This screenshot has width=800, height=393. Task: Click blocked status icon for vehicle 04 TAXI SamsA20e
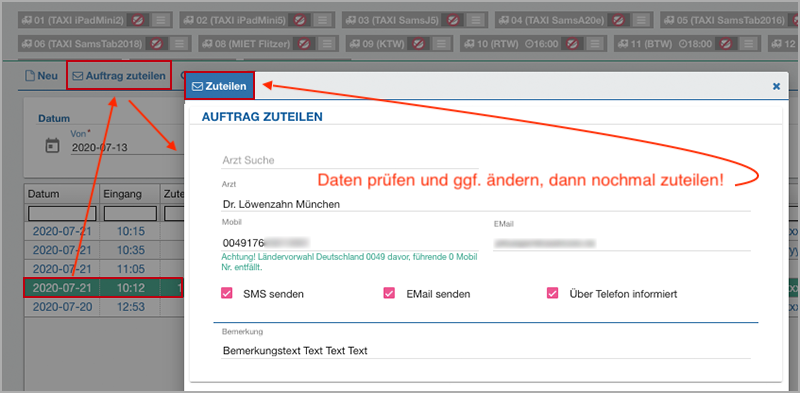click(x=618, y=20)
